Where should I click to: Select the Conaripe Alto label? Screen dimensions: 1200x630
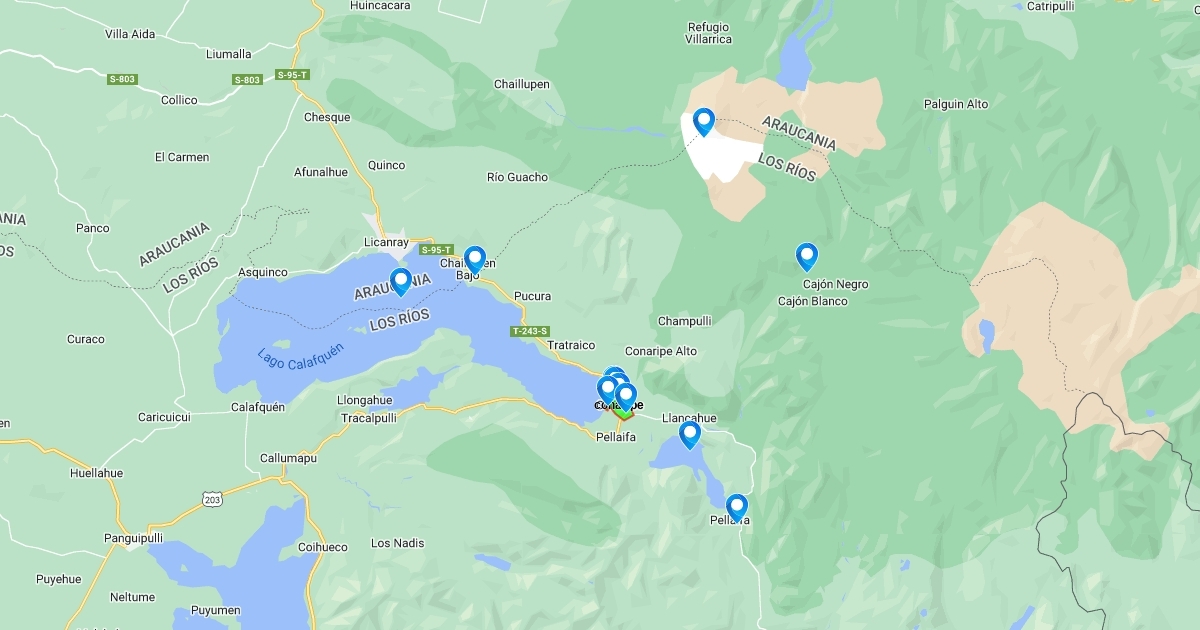661,351
